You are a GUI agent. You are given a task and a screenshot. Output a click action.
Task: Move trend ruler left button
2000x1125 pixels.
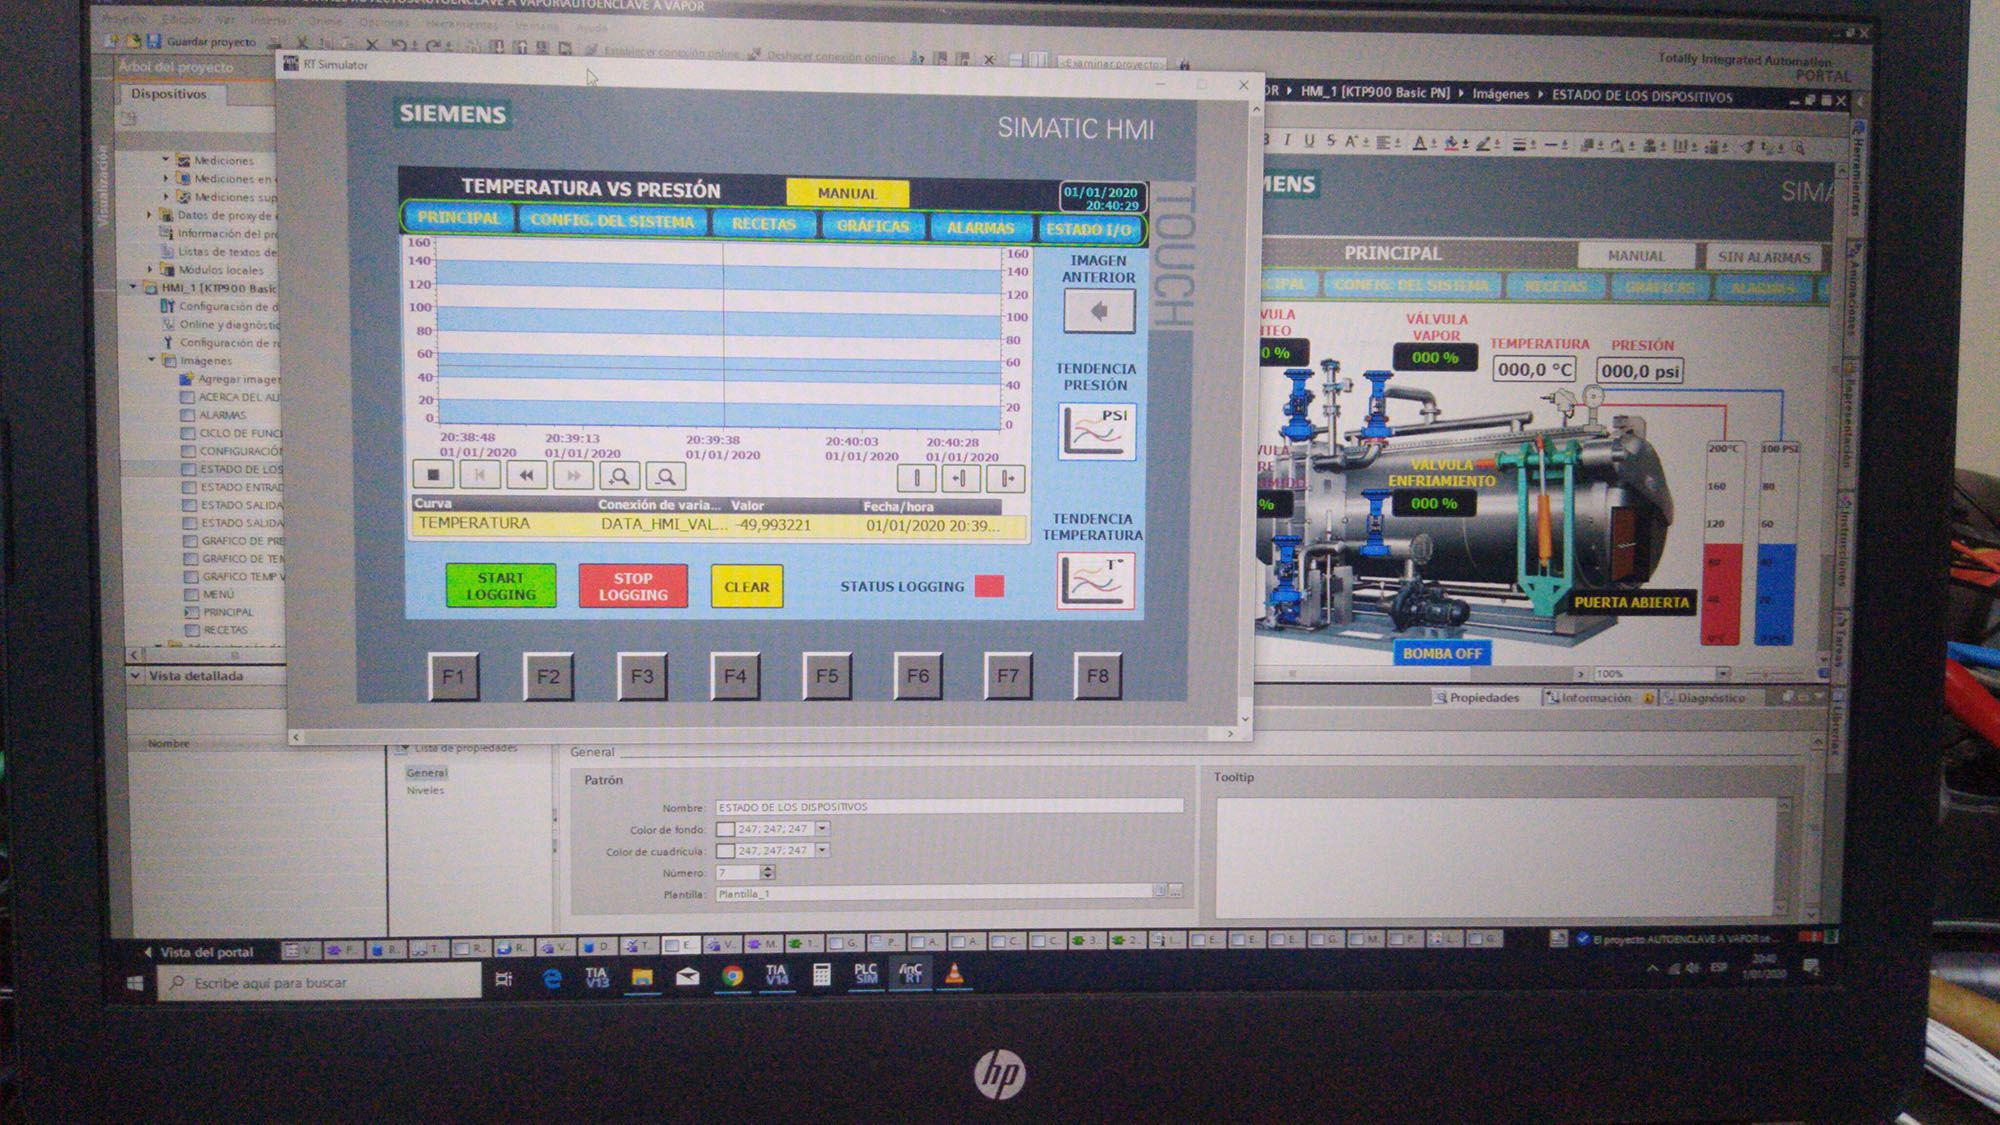[x=960, y=478]
